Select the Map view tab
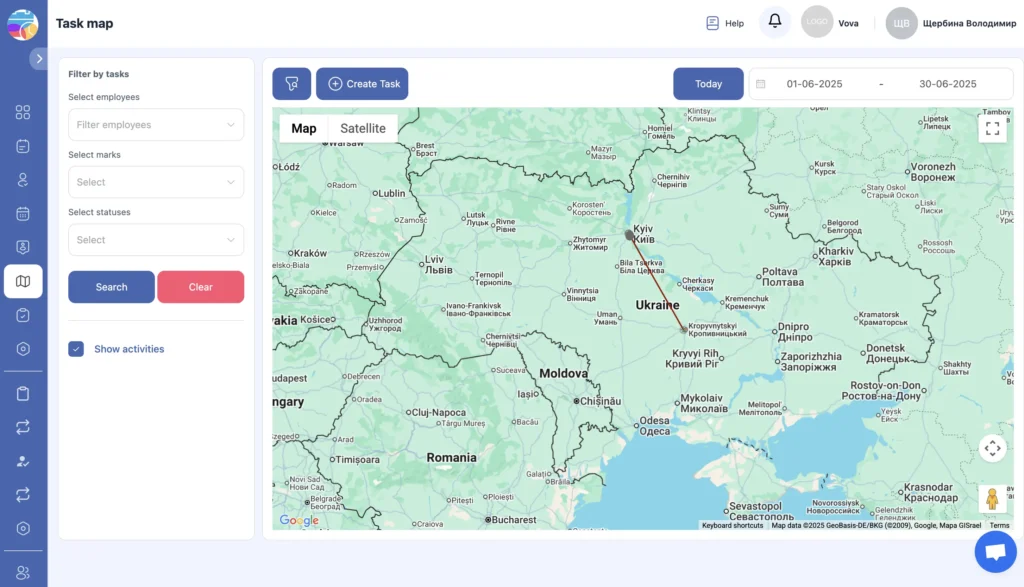 tap(304, 128)
